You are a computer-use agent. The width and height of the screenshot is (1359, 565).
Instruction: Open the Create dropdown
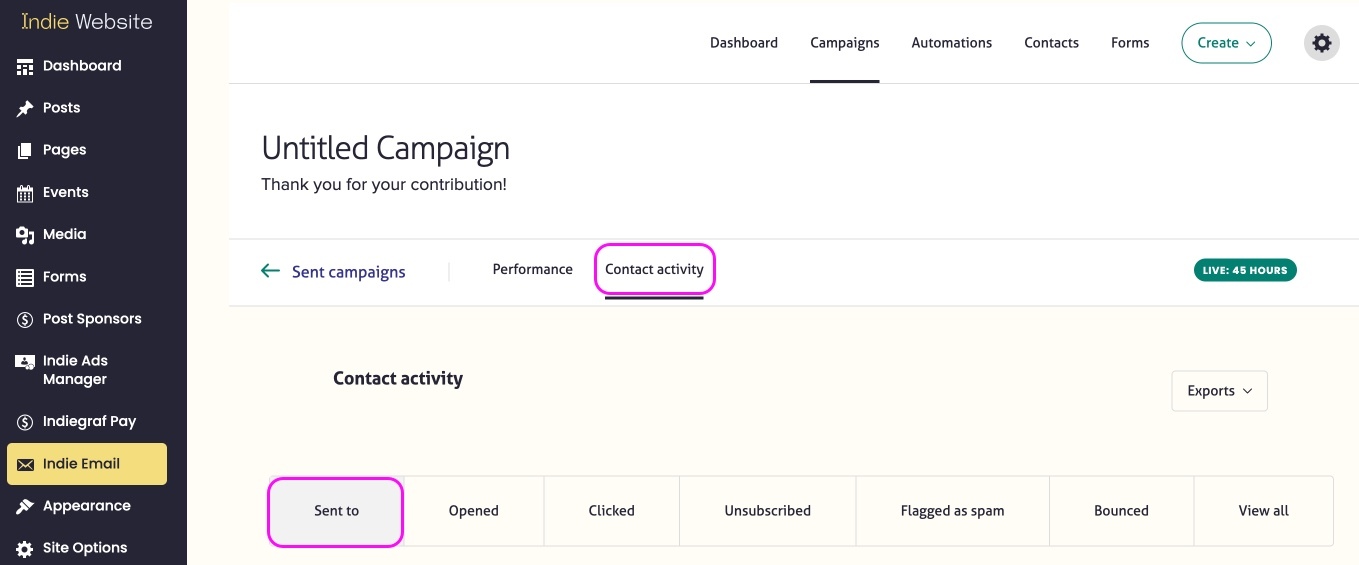click(x=1226, y=43)
